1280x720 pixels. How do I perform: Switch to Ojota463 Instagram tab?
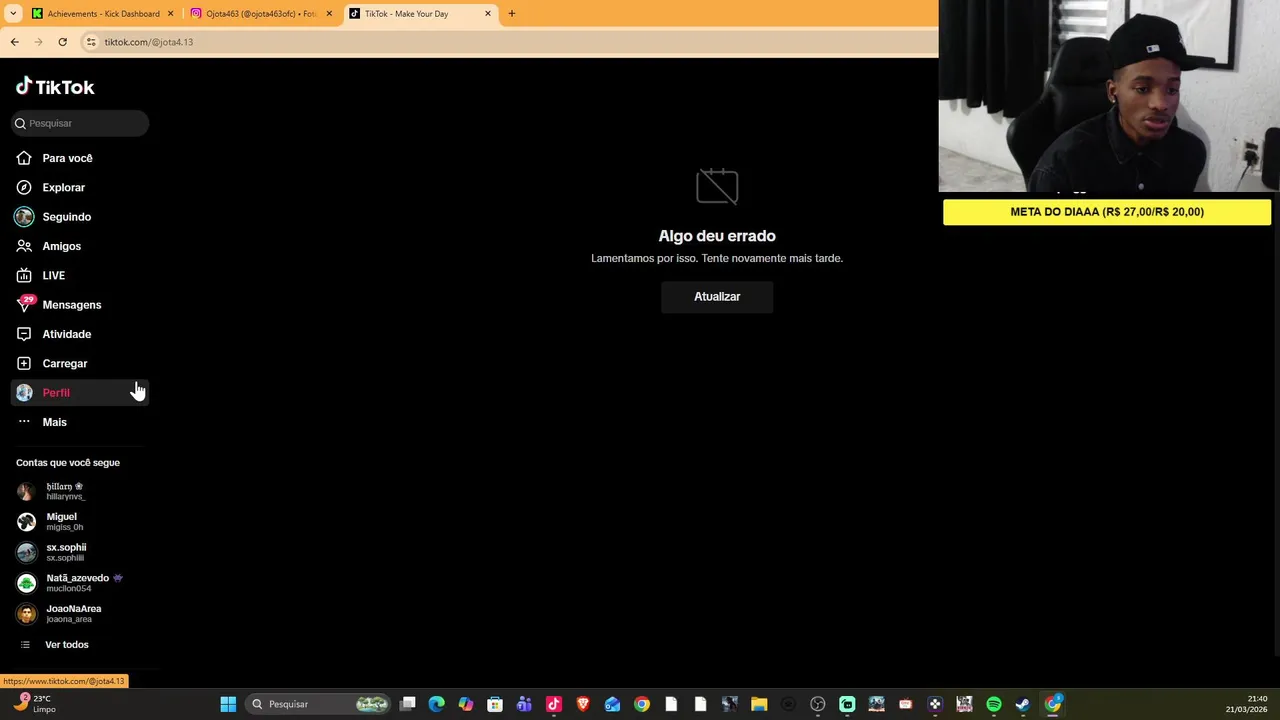[x=262, y=14]
